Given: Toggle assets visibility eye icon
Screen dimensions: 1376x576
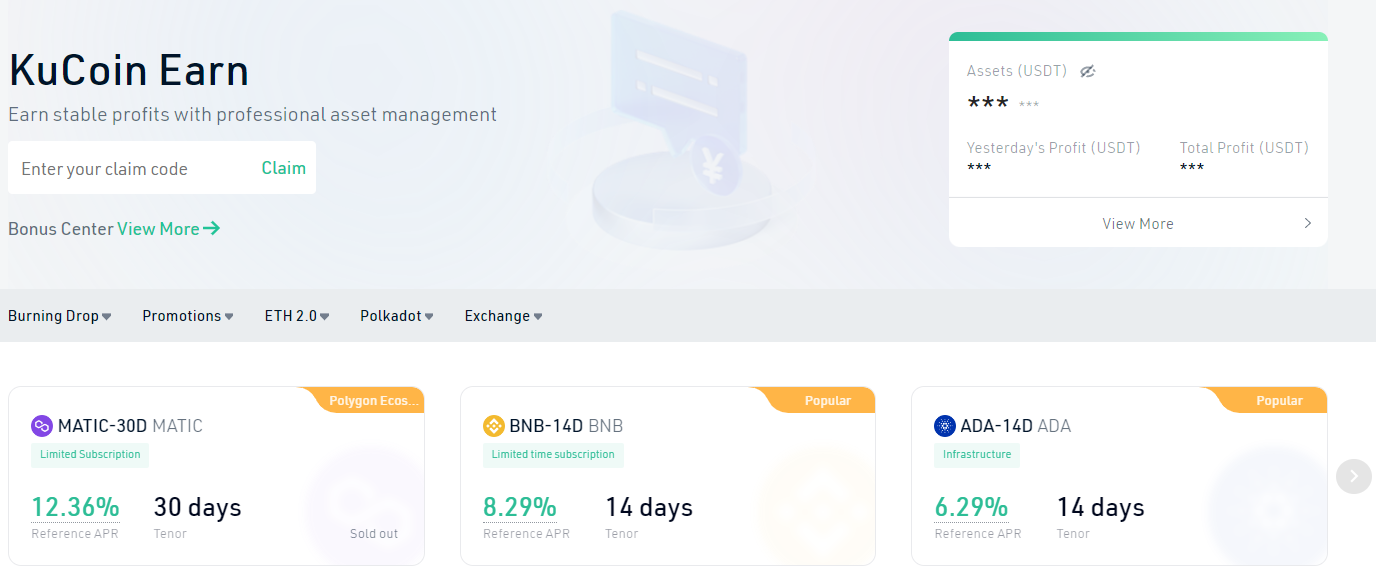Looking at the screenshot, I should pyautogui.click(x=1088, y=71).
